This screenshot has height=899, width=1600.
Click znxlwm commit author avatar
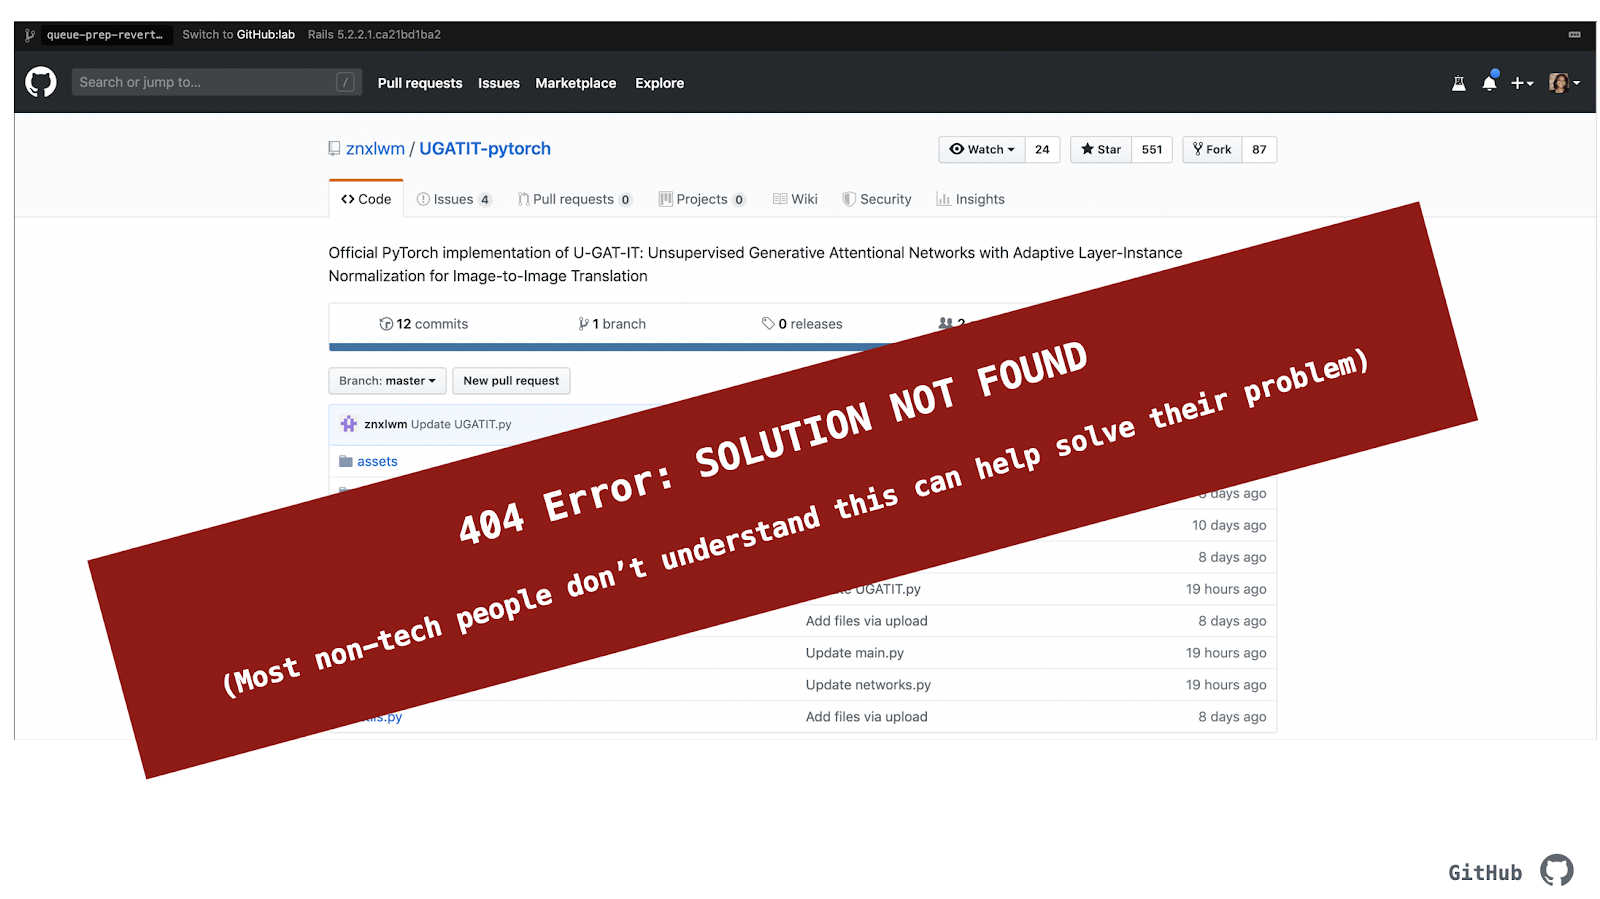point(348,424)
